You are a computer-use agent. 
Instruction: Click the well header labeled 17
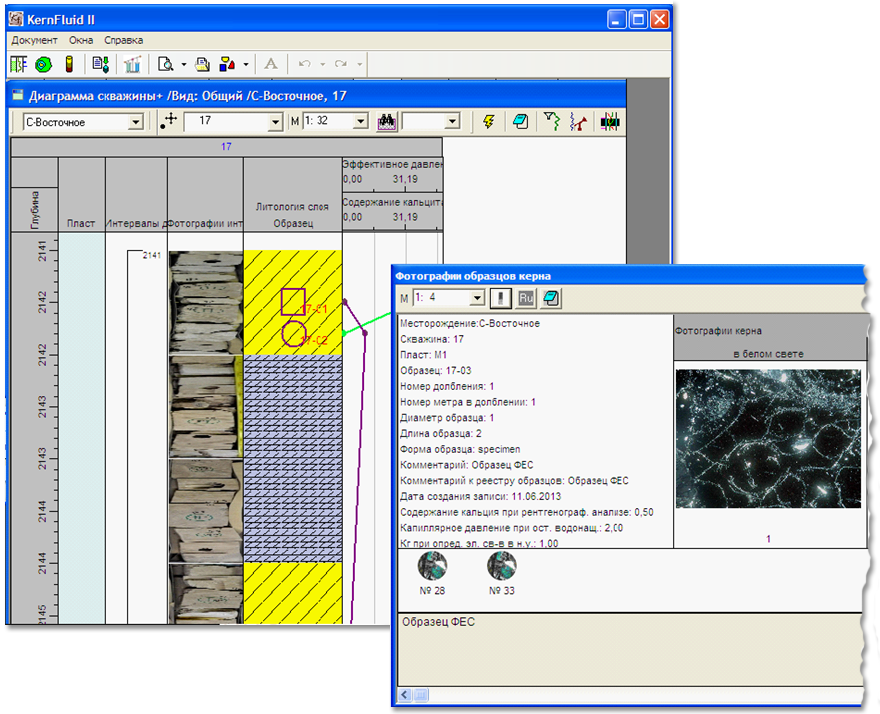pyautogui.click(x=226, y=147)
